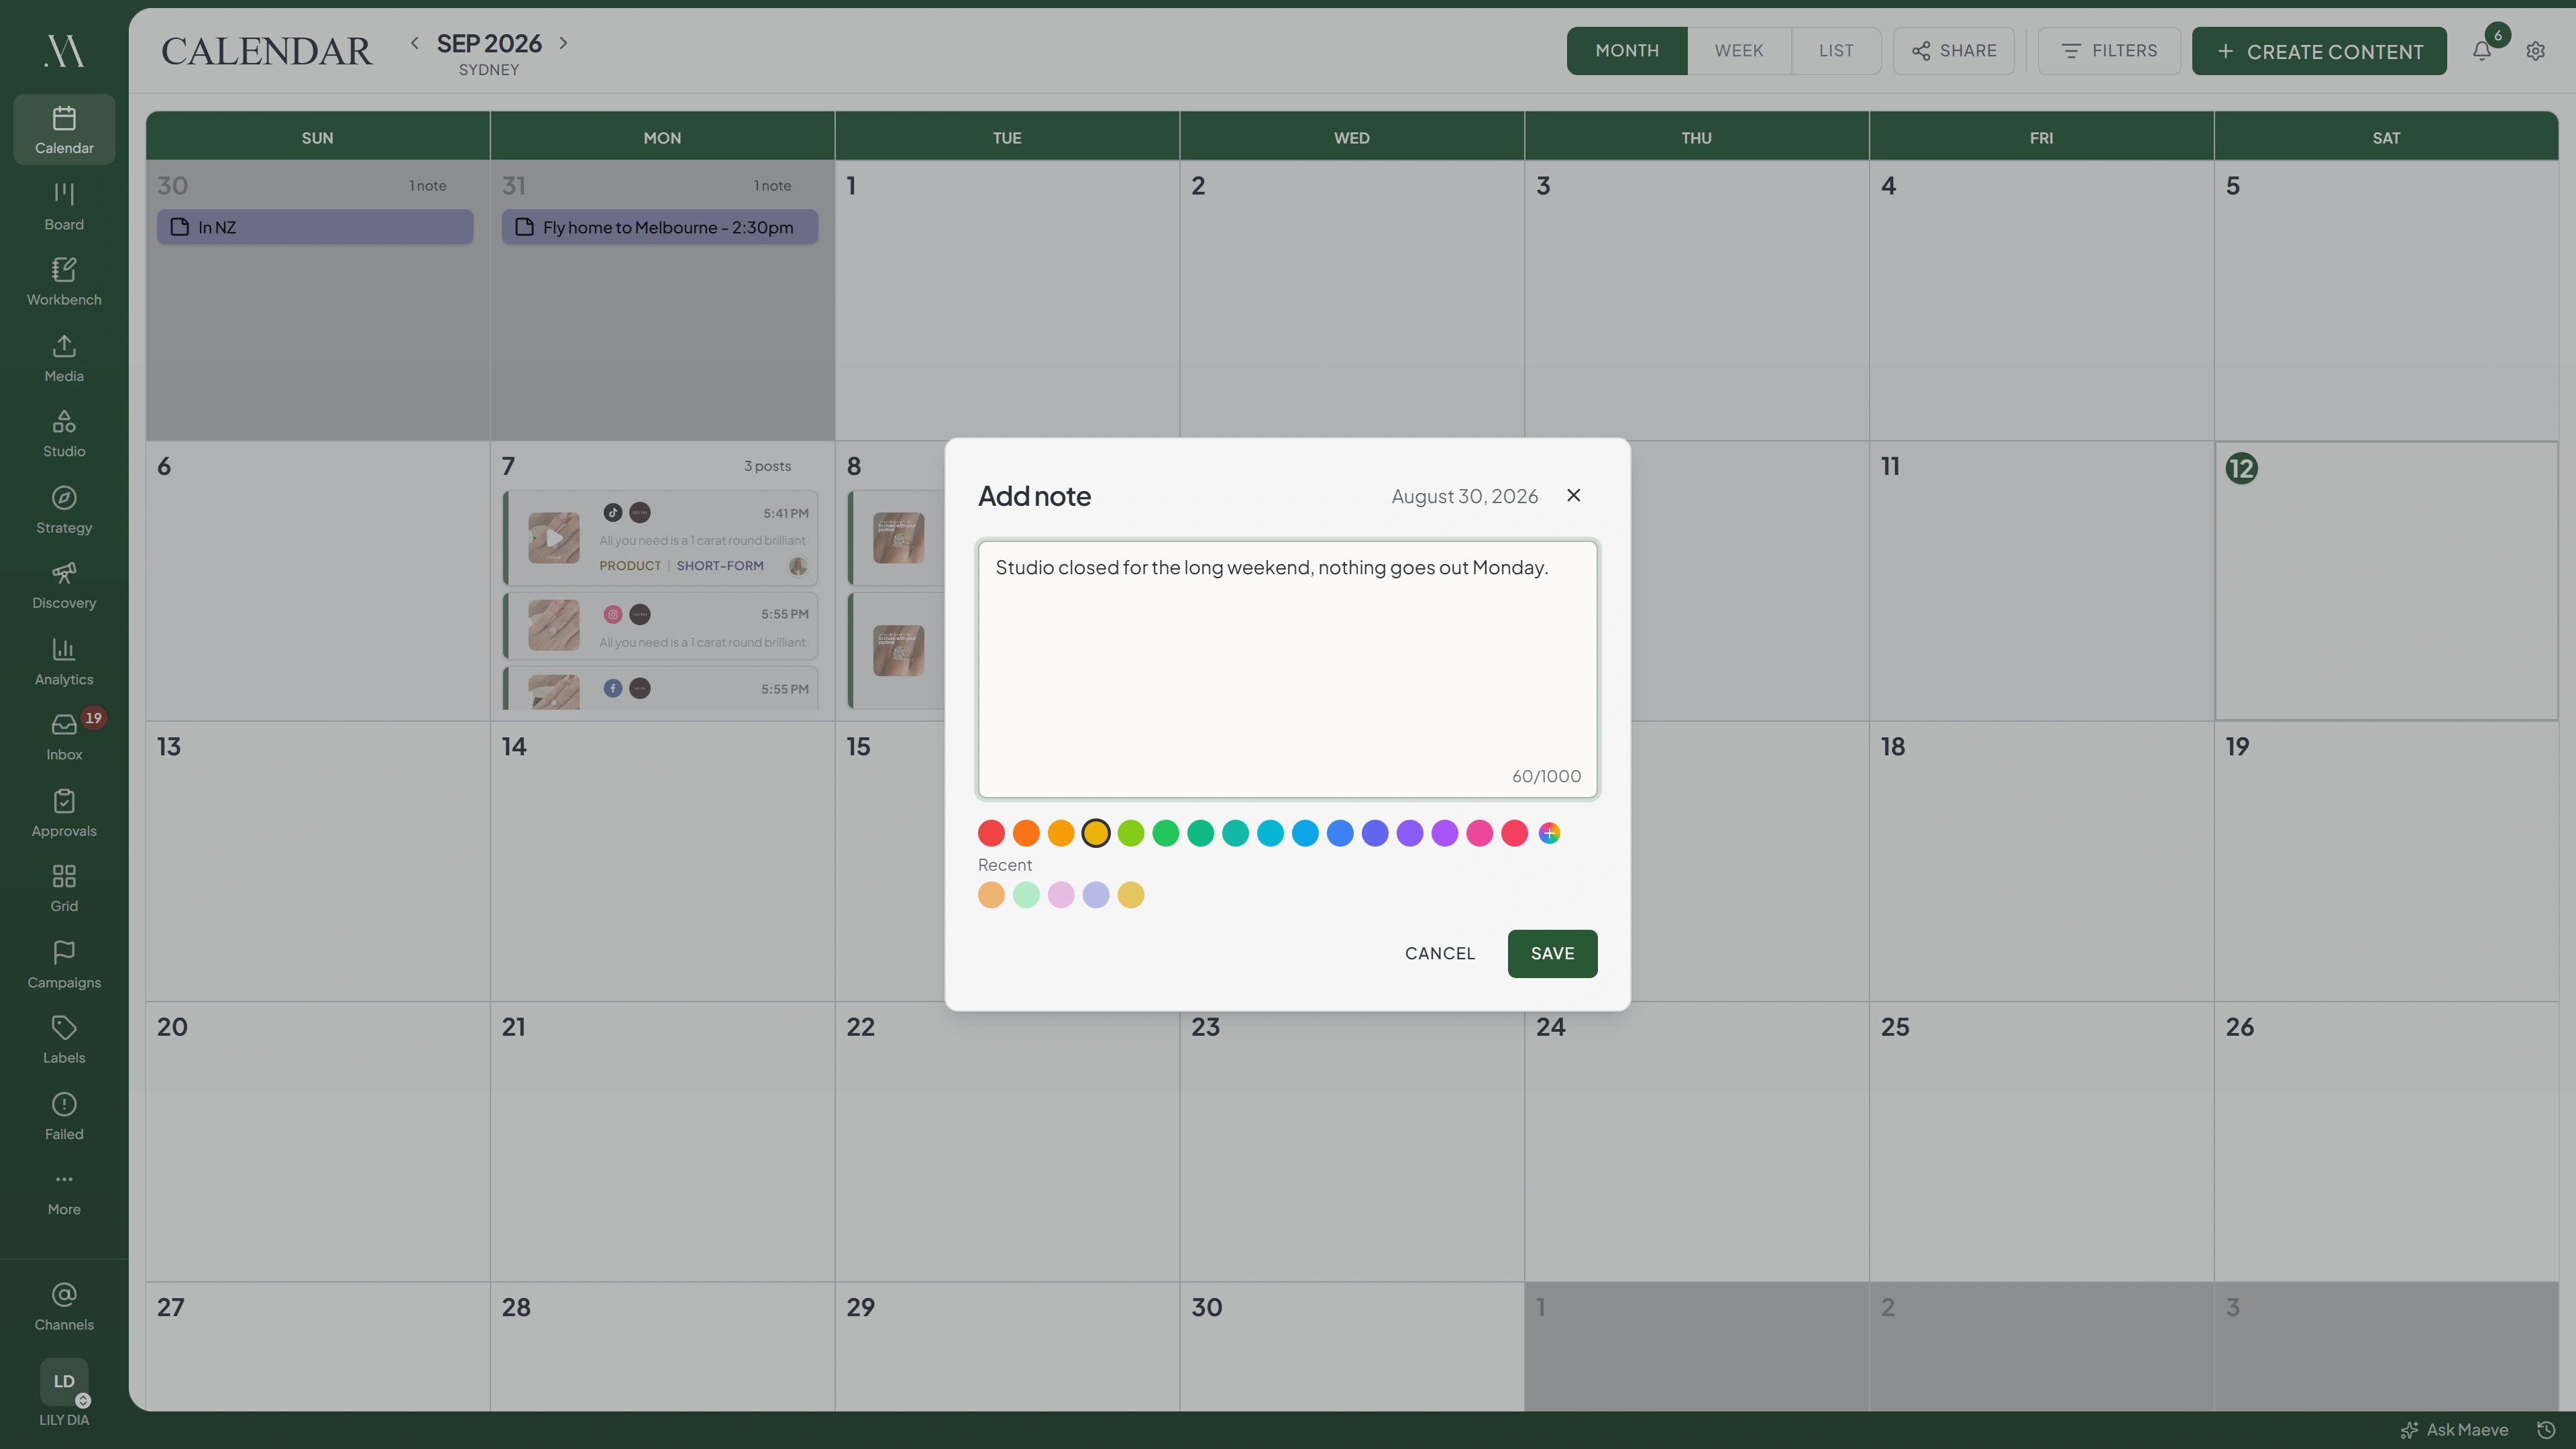Open the Workbench section
Image resolution: width=2576 pixels, height=1449 pixels.
[64, 282]
